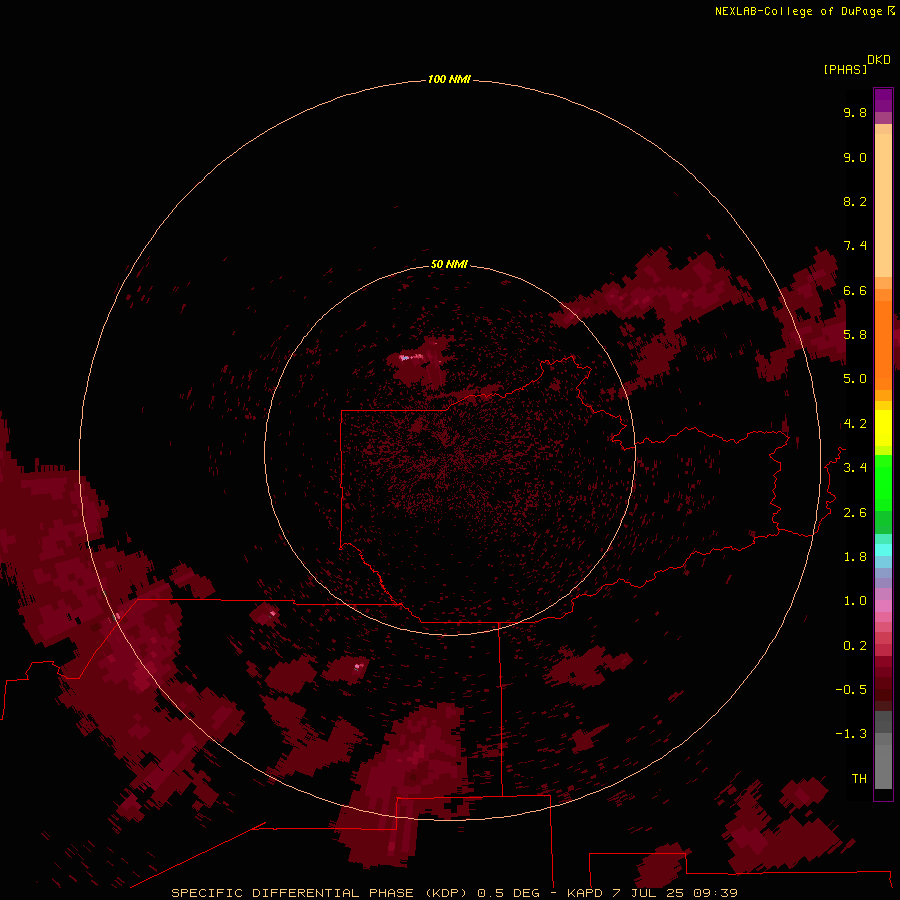Click the [PHAS] label above the color scale
The width and height of the screenshot is (900, 900).
tap(845, 69)
